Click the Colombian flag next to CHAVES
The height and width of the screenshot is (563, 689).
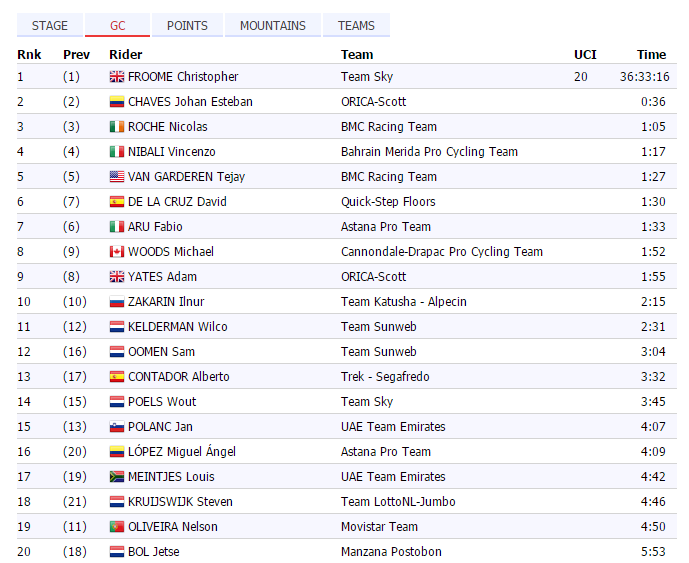click(x=116, y=102)
